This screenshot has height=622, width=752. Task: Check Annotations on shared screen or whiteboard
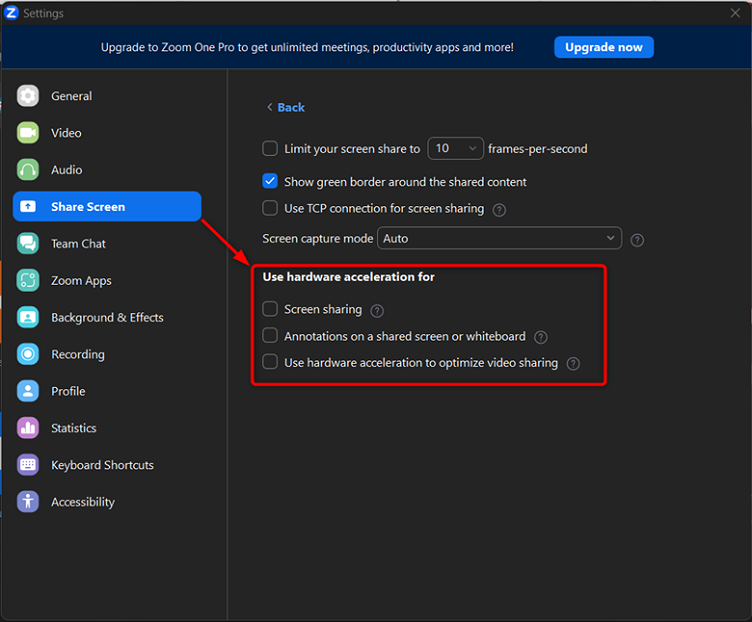(270, 335)
